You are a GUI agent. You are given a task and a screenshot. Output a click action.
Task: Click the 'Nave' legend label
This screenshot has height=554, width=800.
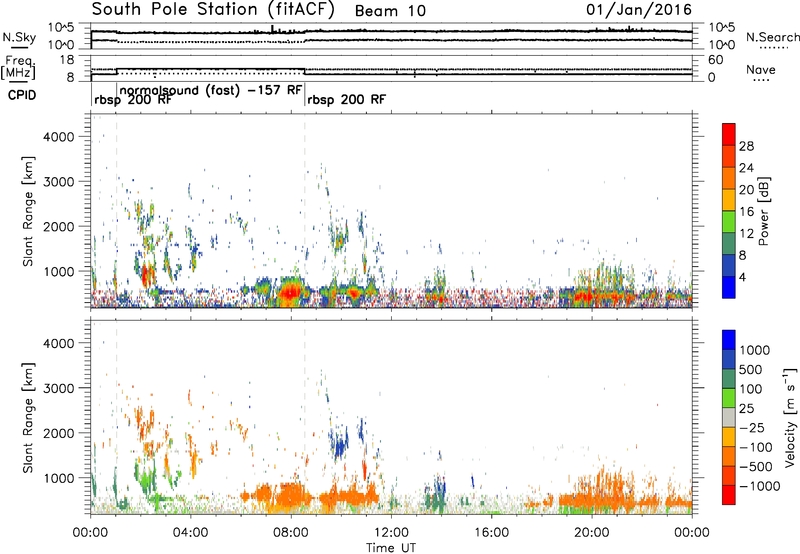(761, 69)
